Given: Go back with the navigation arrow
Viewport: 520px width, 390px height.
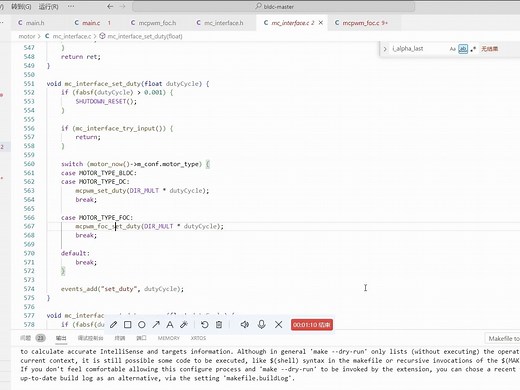Looking at the screenshot, I should tap(110, 6).
